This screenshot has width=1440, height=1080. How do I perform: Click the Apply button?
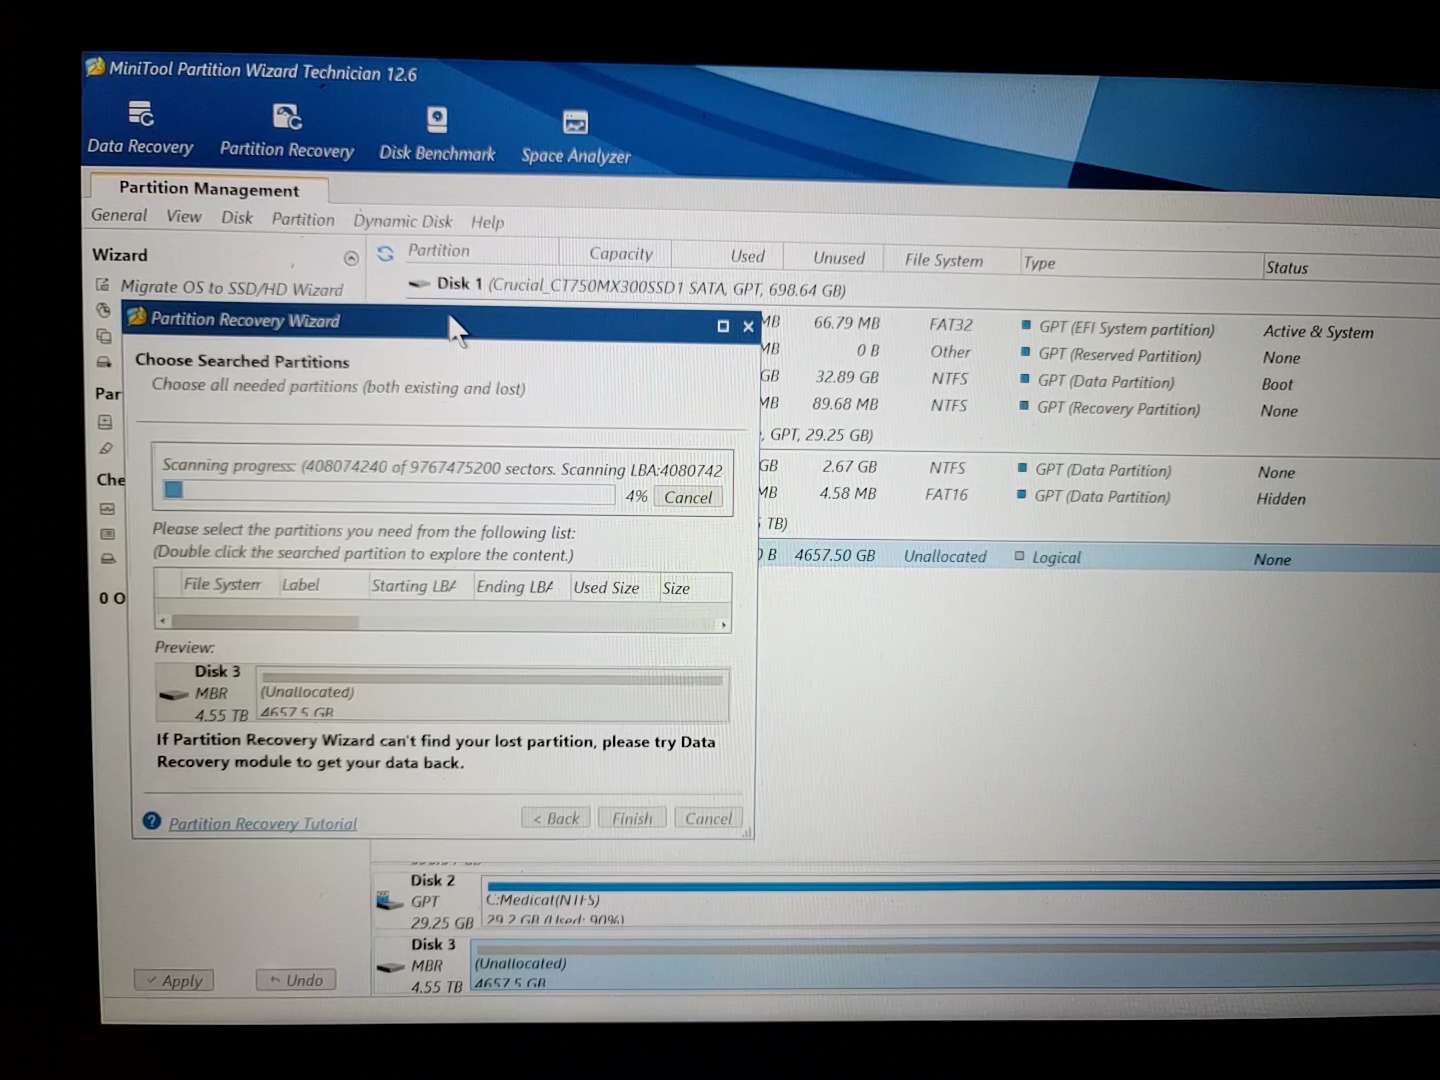pos(174,981)
